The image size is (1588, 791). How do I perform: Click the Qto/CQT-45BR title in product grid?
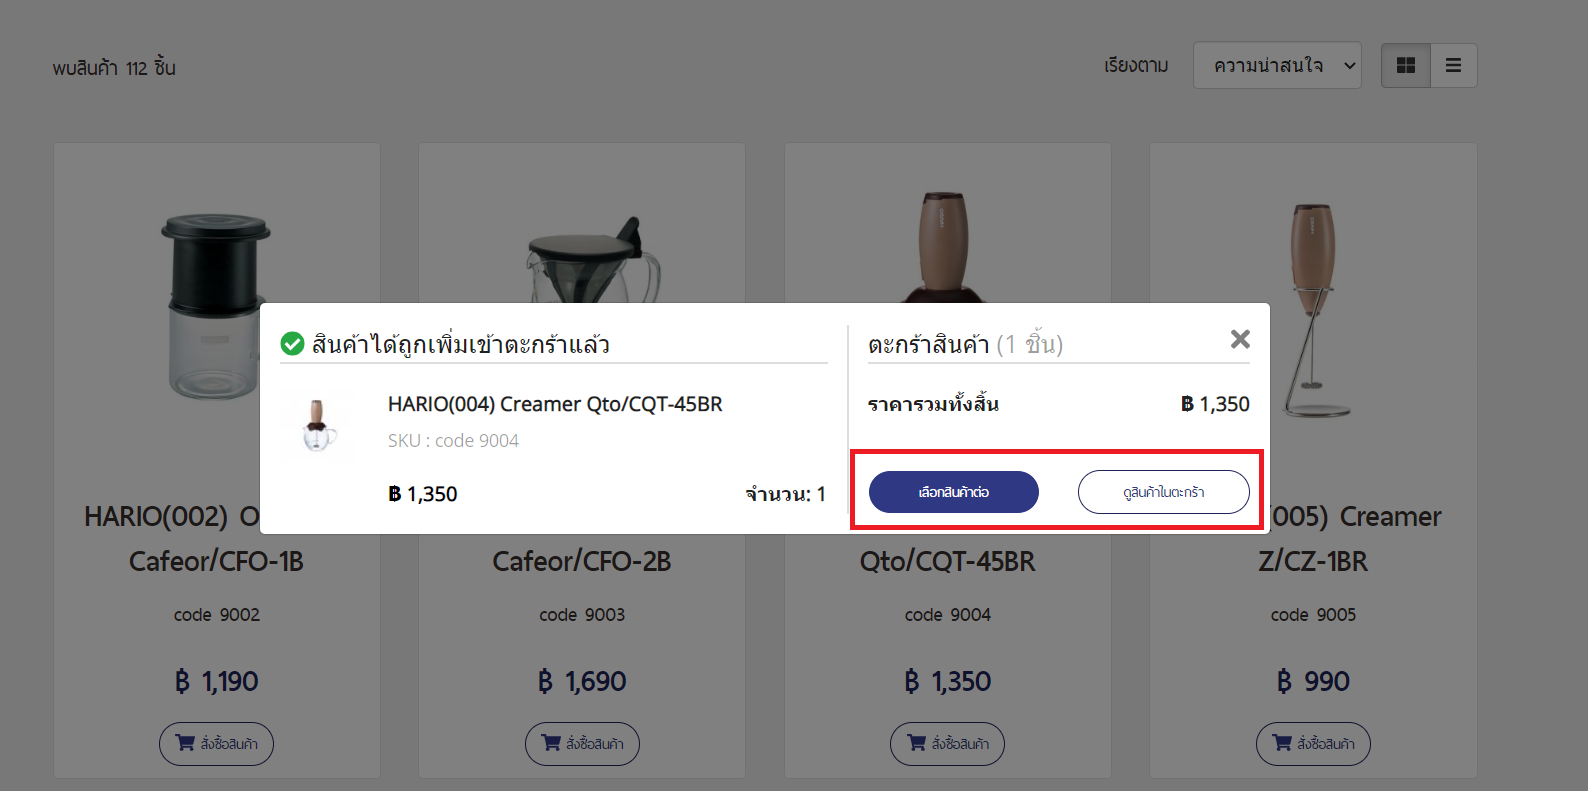947,561
